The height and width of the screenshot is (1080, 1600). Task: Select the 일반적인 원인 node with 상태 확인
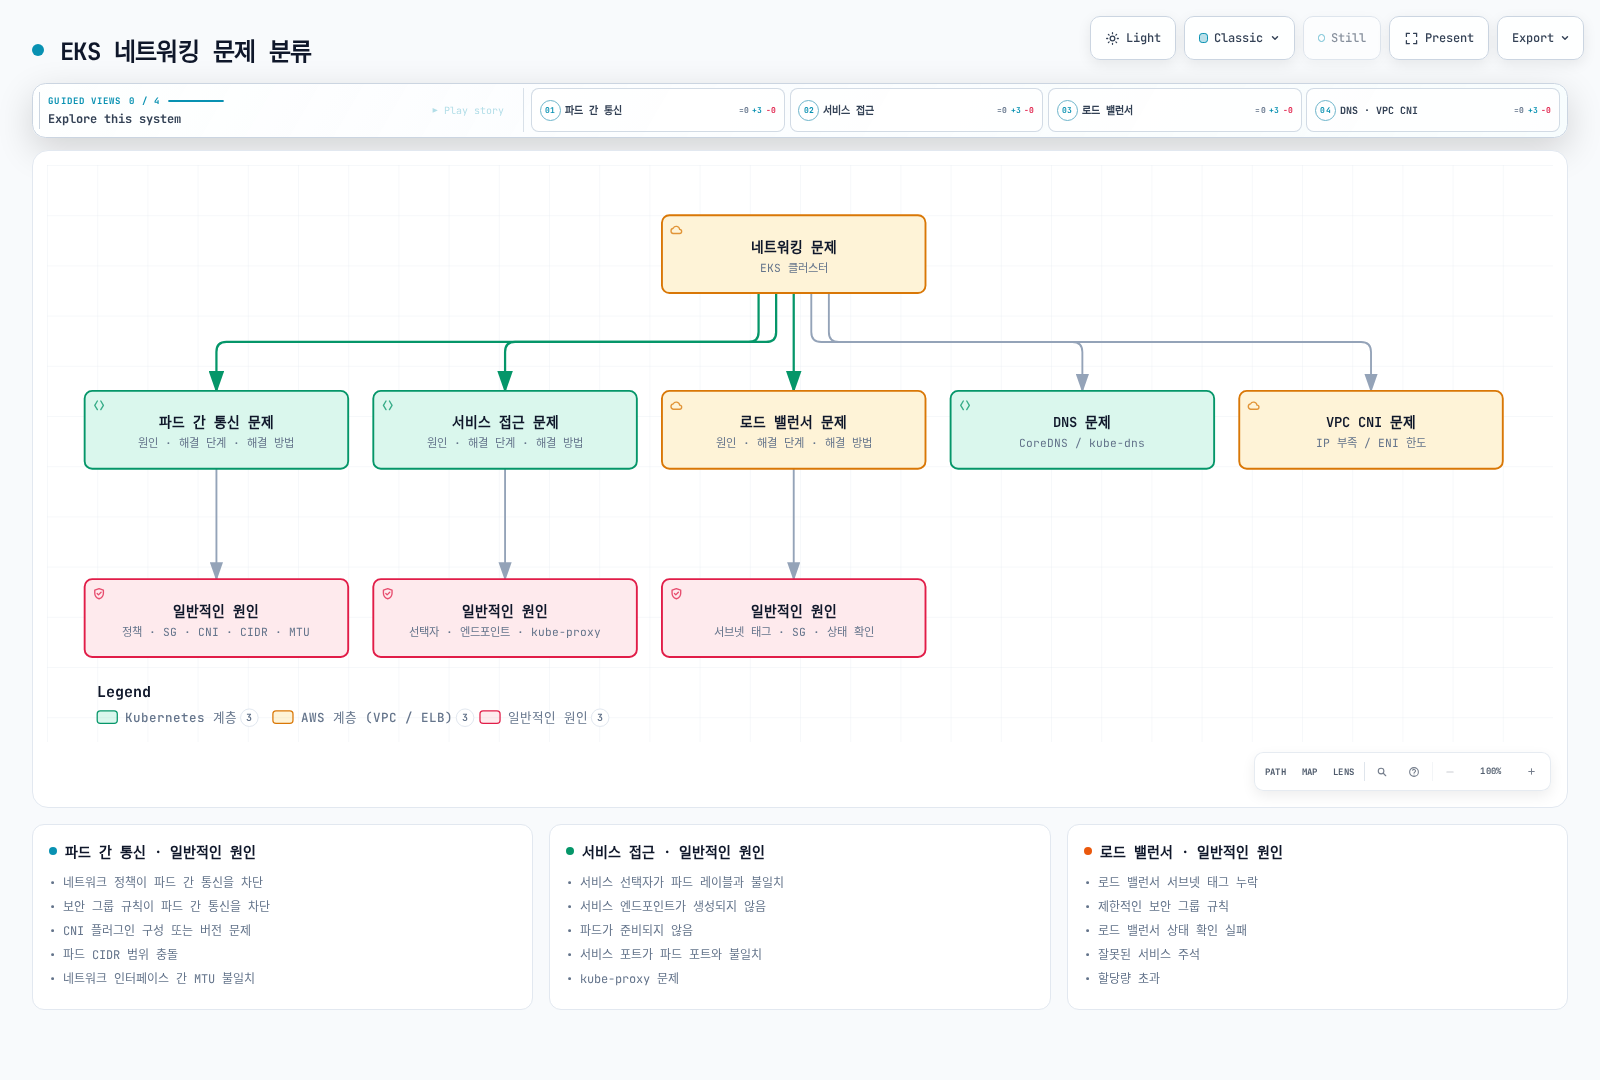click(x=794, y=618)
